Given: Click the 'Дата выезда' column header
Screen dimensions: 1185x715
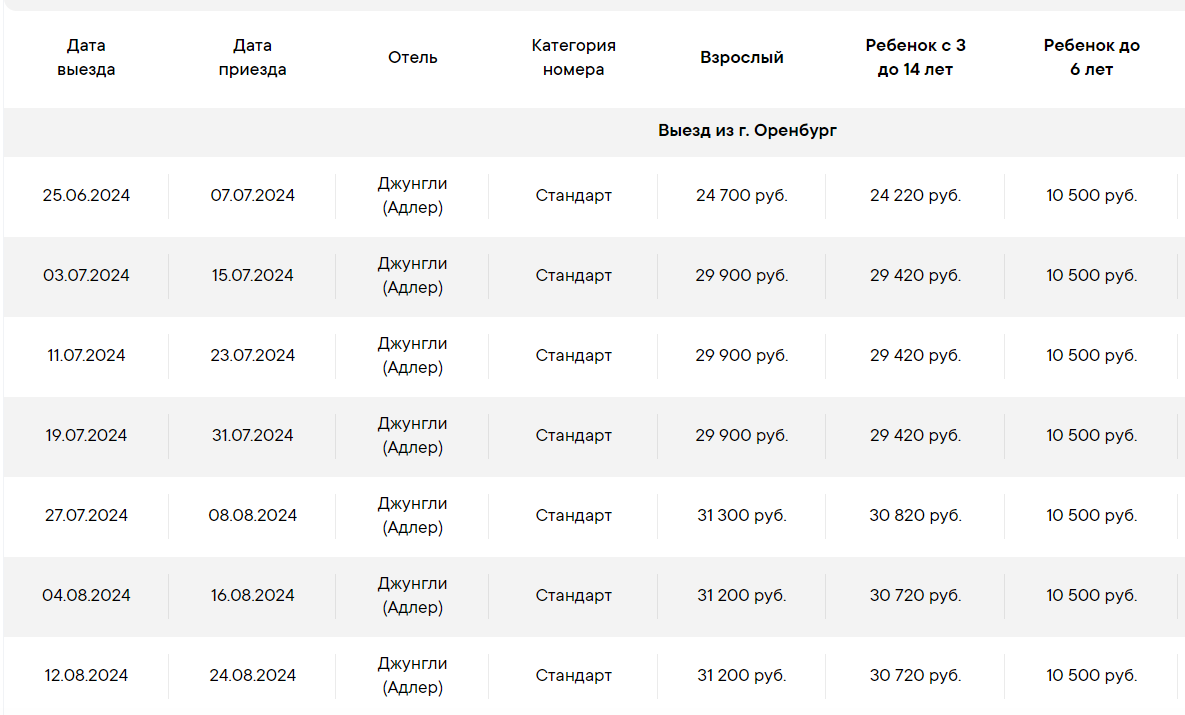Looking at the screenshot, I should tap(86, 57).
